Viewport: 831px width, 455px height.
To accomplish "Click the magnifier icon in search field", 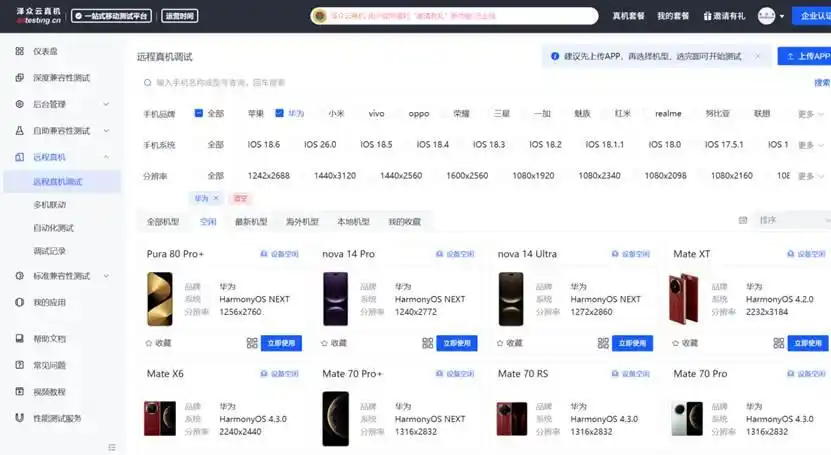I will pos(147,83).
